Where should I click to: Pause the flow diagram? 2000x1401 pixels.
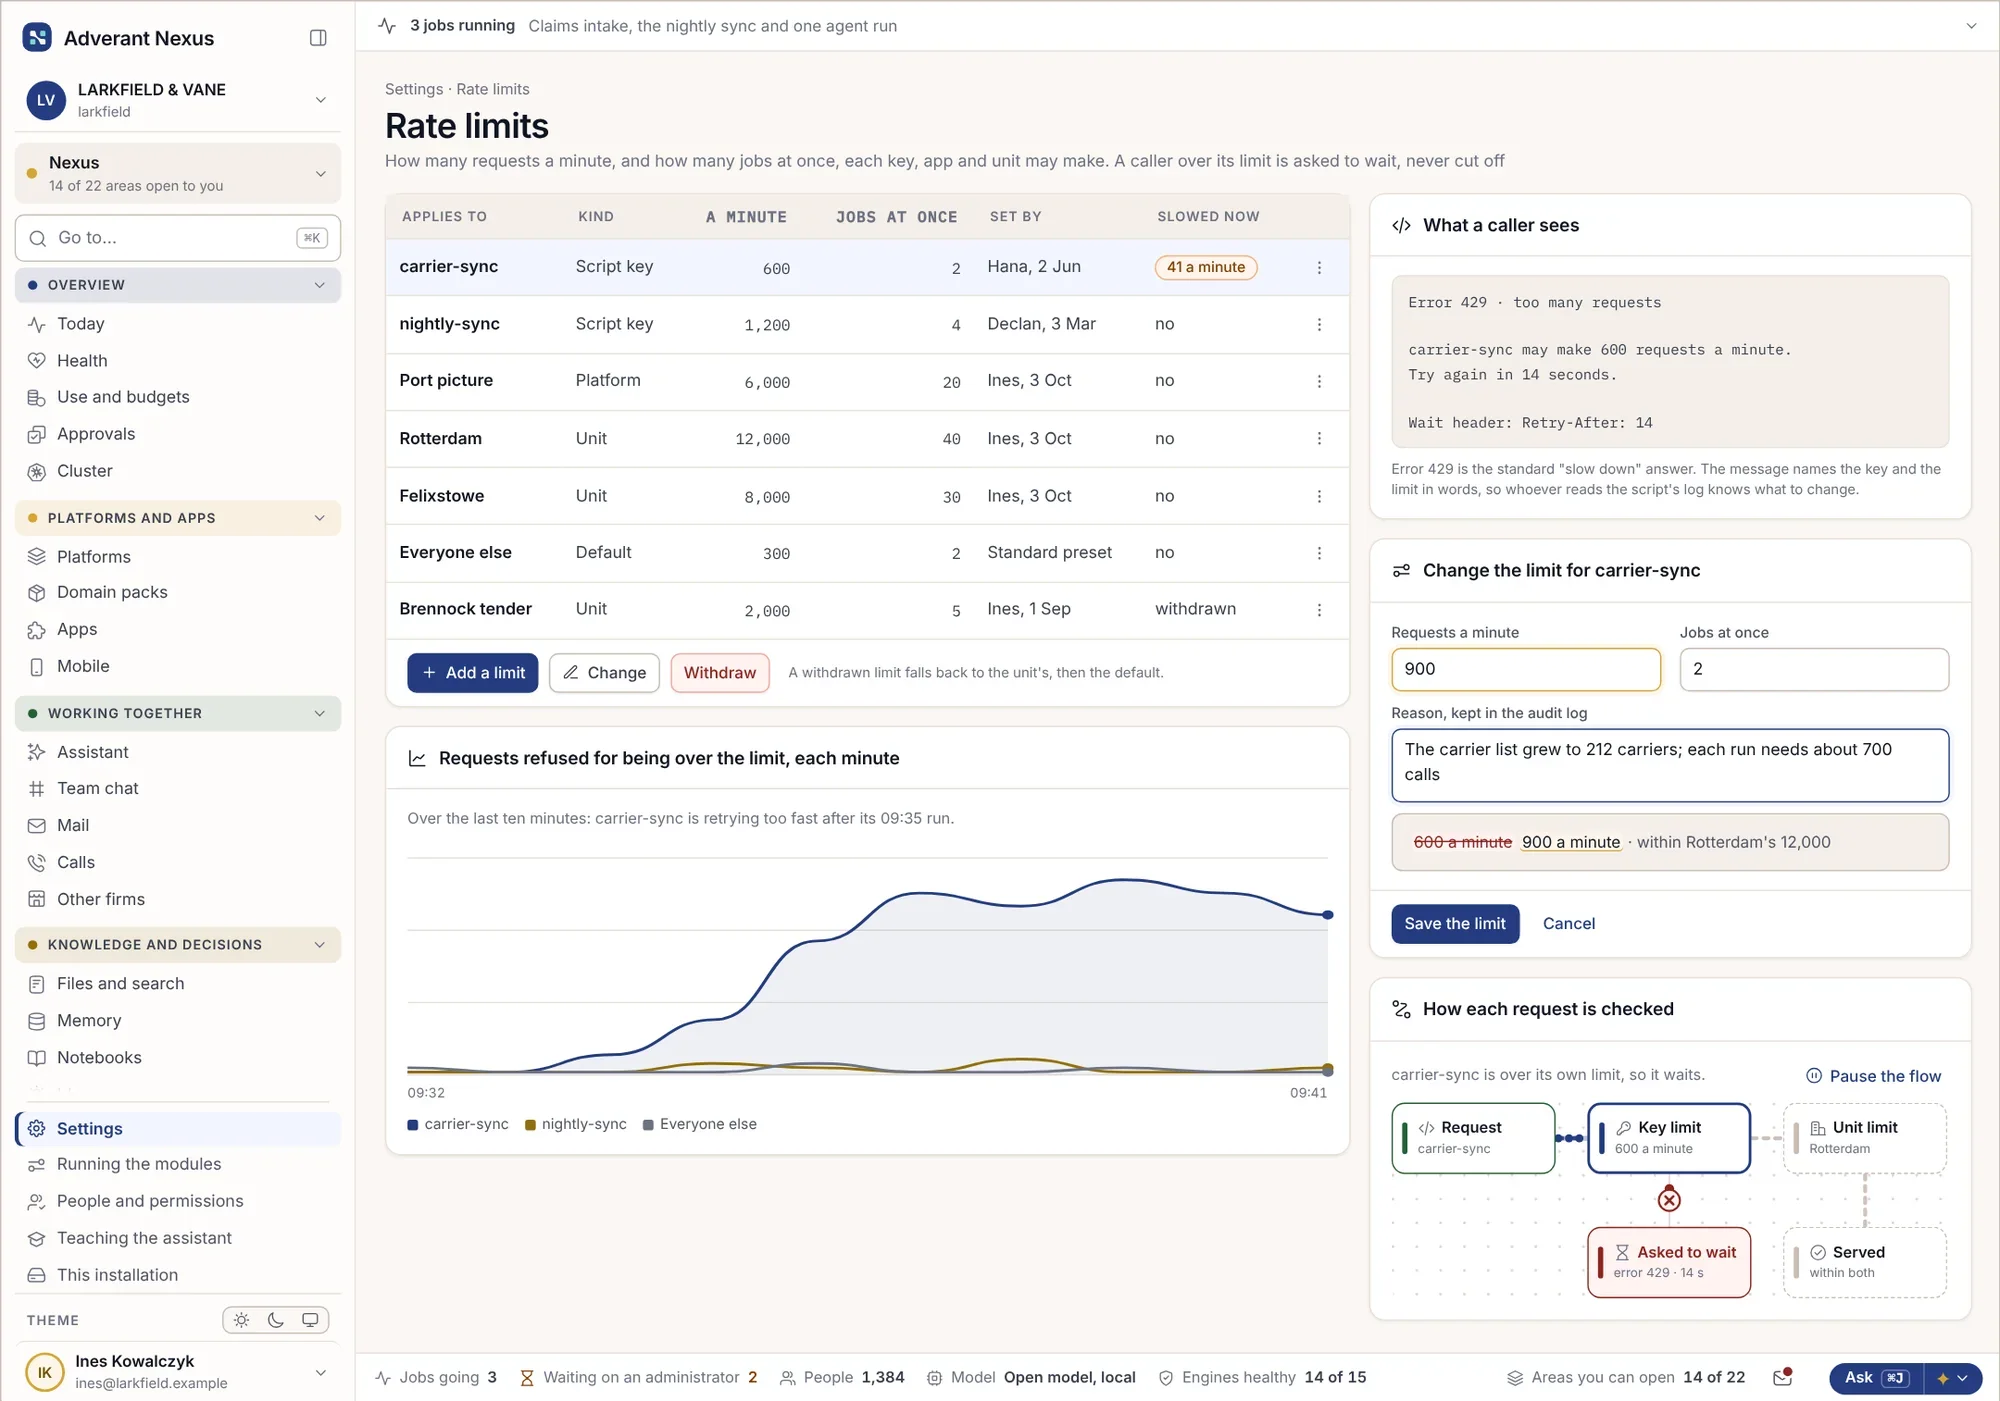tap(1873, 1076)
